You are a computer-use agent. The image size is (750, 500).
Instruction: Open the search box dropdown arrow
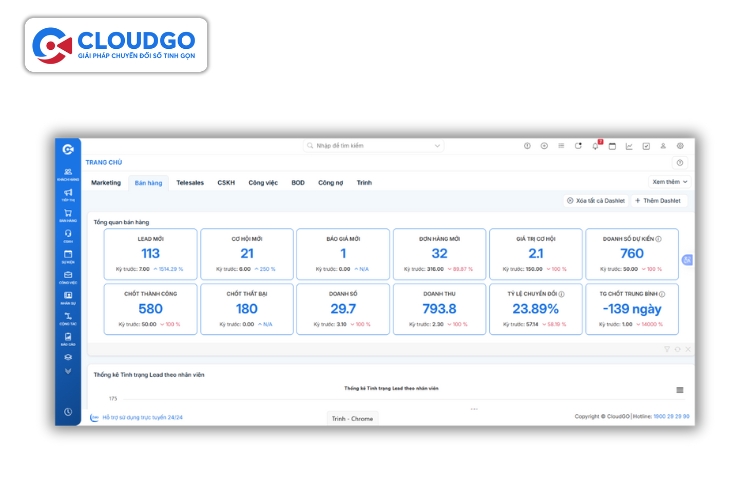click(x=437, y=146)
